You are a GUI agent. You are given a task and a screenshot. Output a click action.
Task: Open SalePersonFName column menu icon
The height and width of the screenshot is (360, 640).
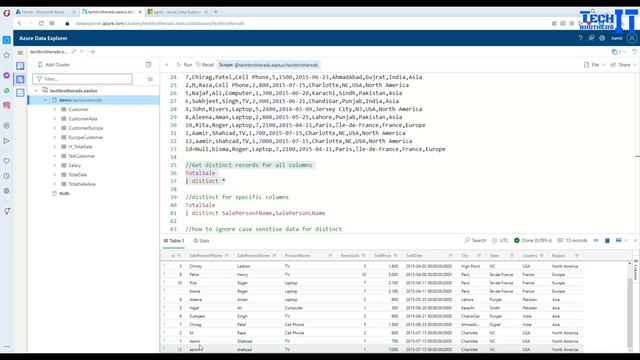click(227, 256)
